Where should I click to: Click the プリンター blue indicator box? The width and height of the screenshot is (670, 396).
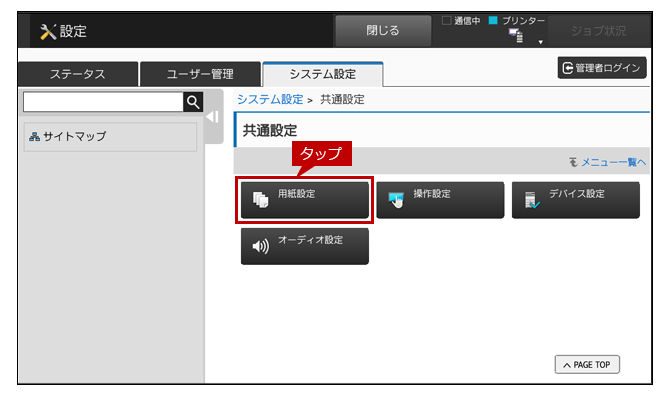click(493, 20)
